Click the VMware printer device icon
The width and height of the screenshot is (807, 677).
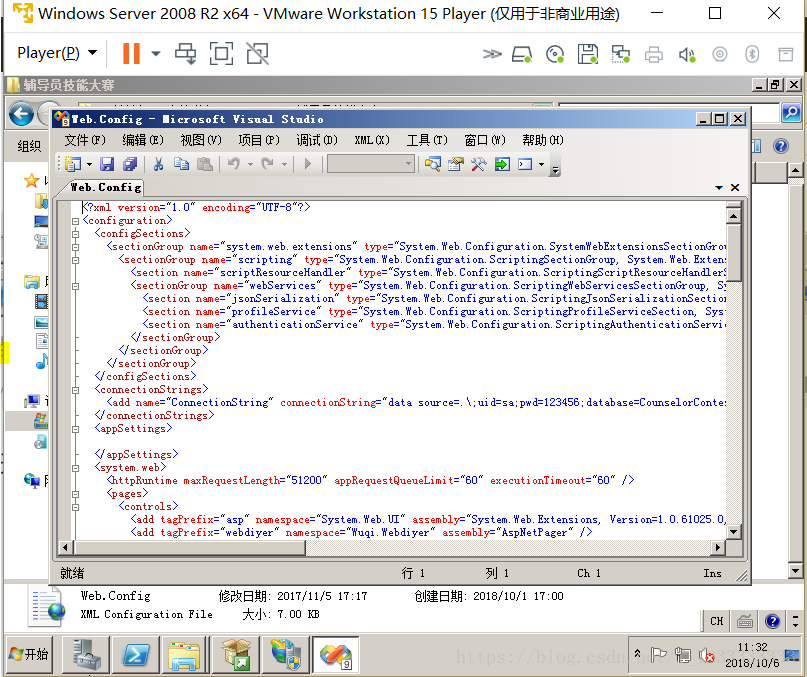[654, 54]
